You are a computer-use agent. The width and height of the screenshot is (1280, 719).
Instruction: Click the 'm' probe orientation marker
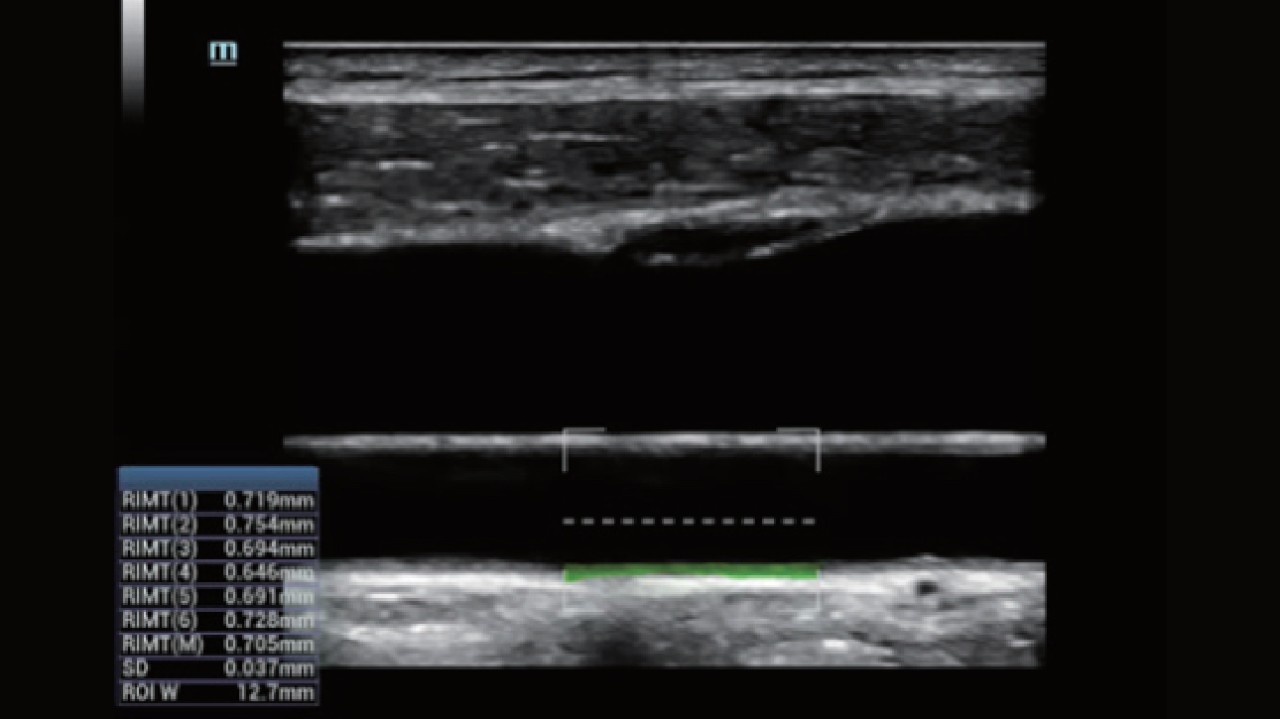pos(223,53)
